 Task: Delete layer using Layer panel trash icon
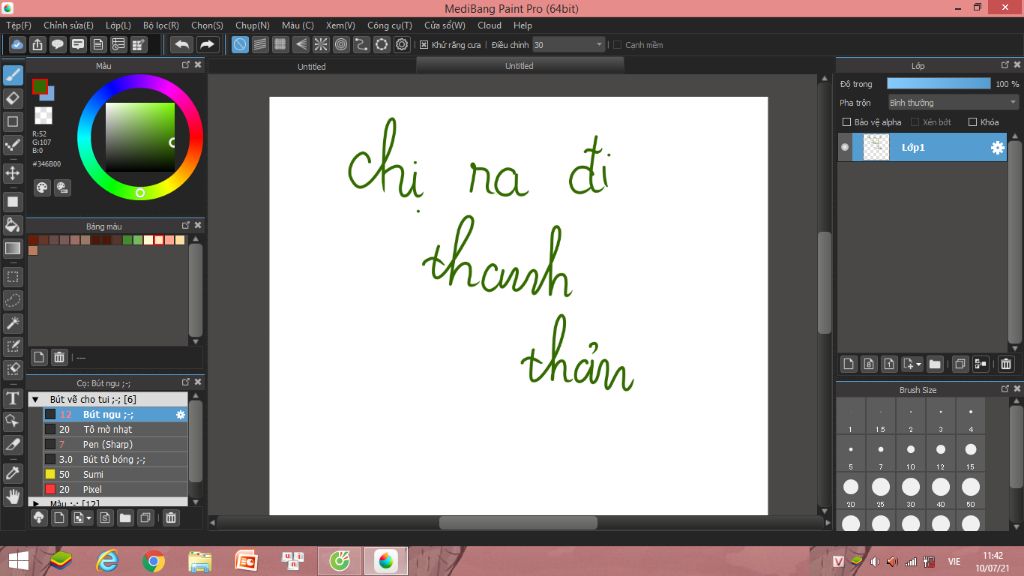click(1006, 364)
